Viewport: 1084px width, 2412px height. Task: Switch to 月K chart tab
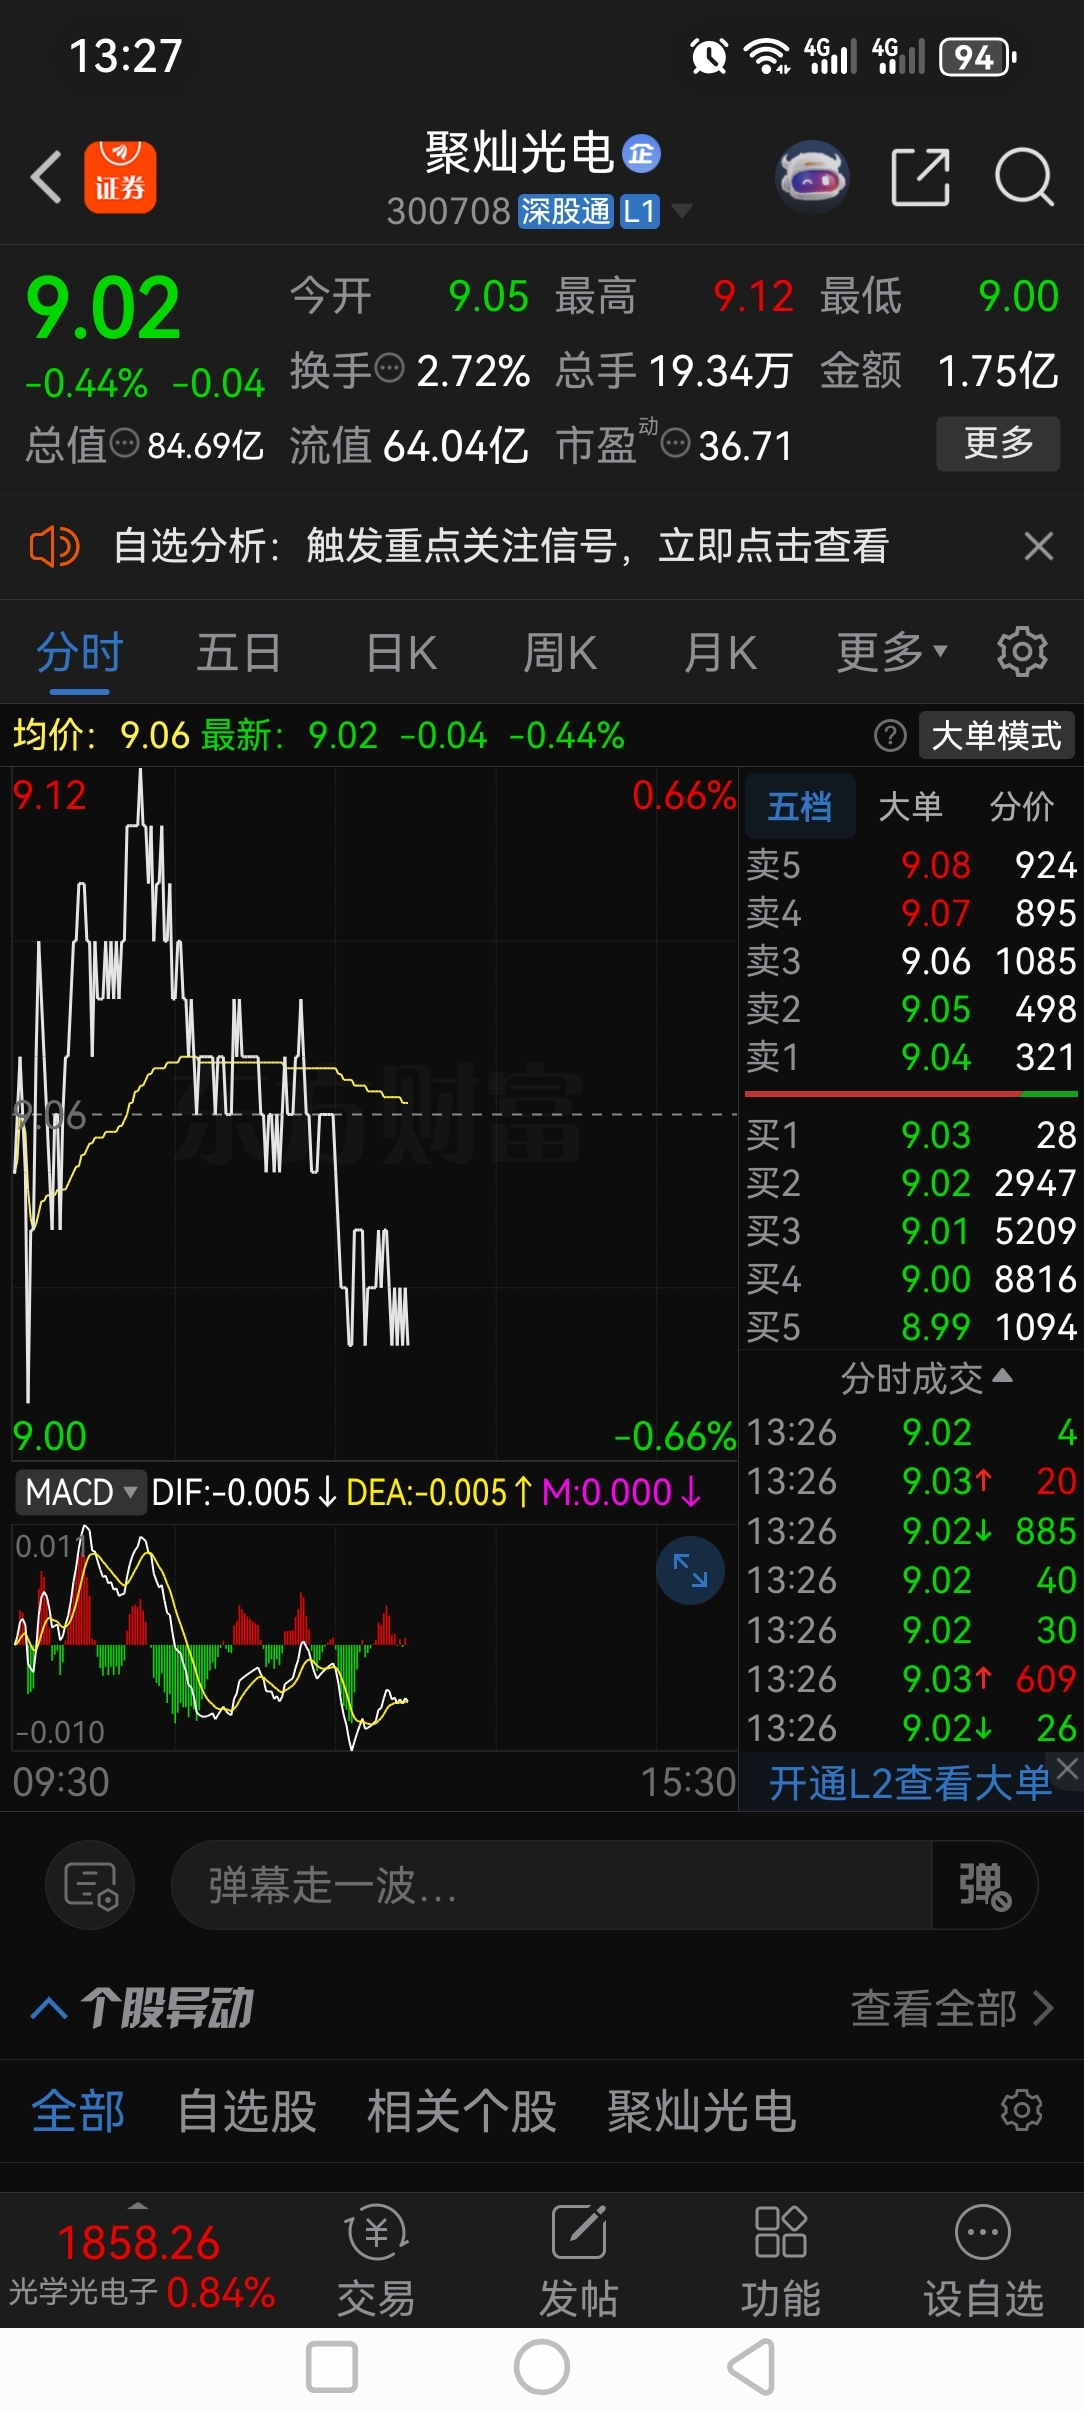coord(720,652)
